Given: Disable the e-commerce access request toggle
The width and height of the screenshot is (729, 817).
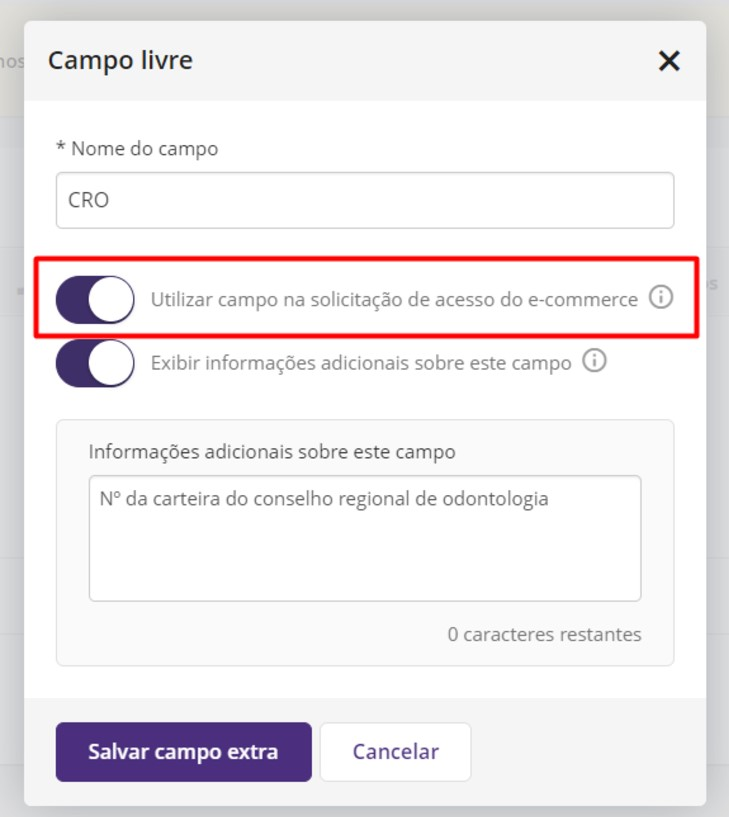Looking at the screenshot, I should click(95, 299).
